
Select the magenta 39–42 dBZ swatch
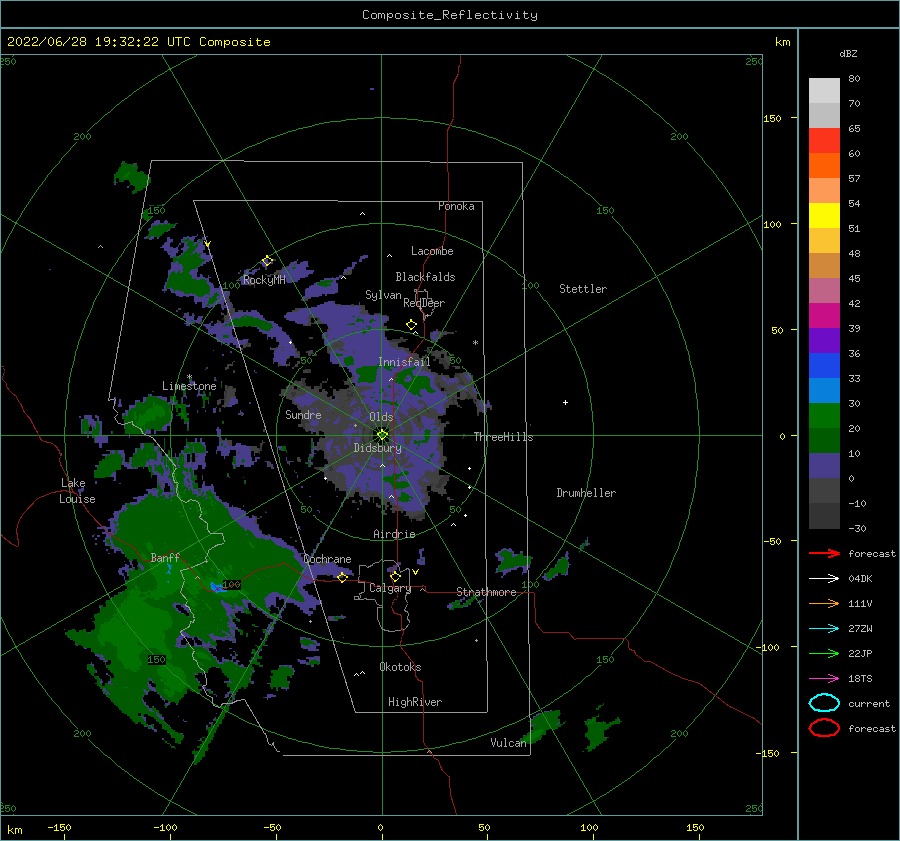pos(824,316)
